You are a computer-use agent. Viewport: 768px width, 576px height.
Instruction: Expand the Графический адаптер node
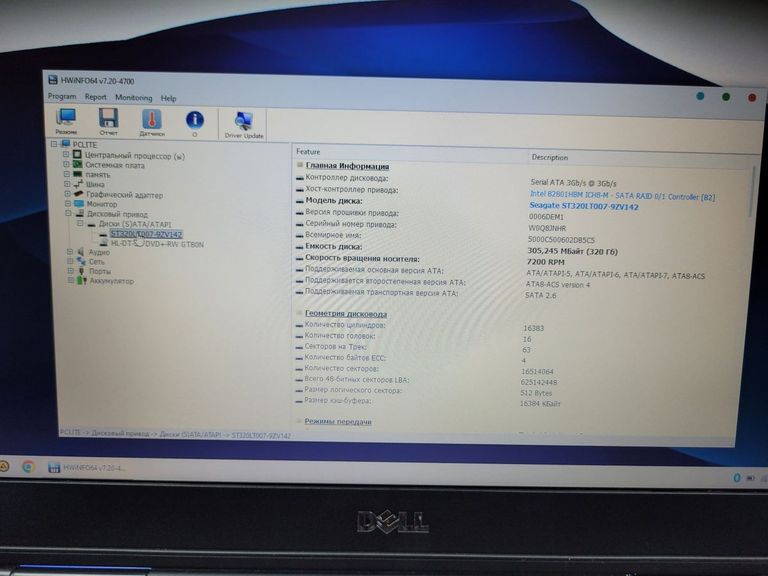68,193
